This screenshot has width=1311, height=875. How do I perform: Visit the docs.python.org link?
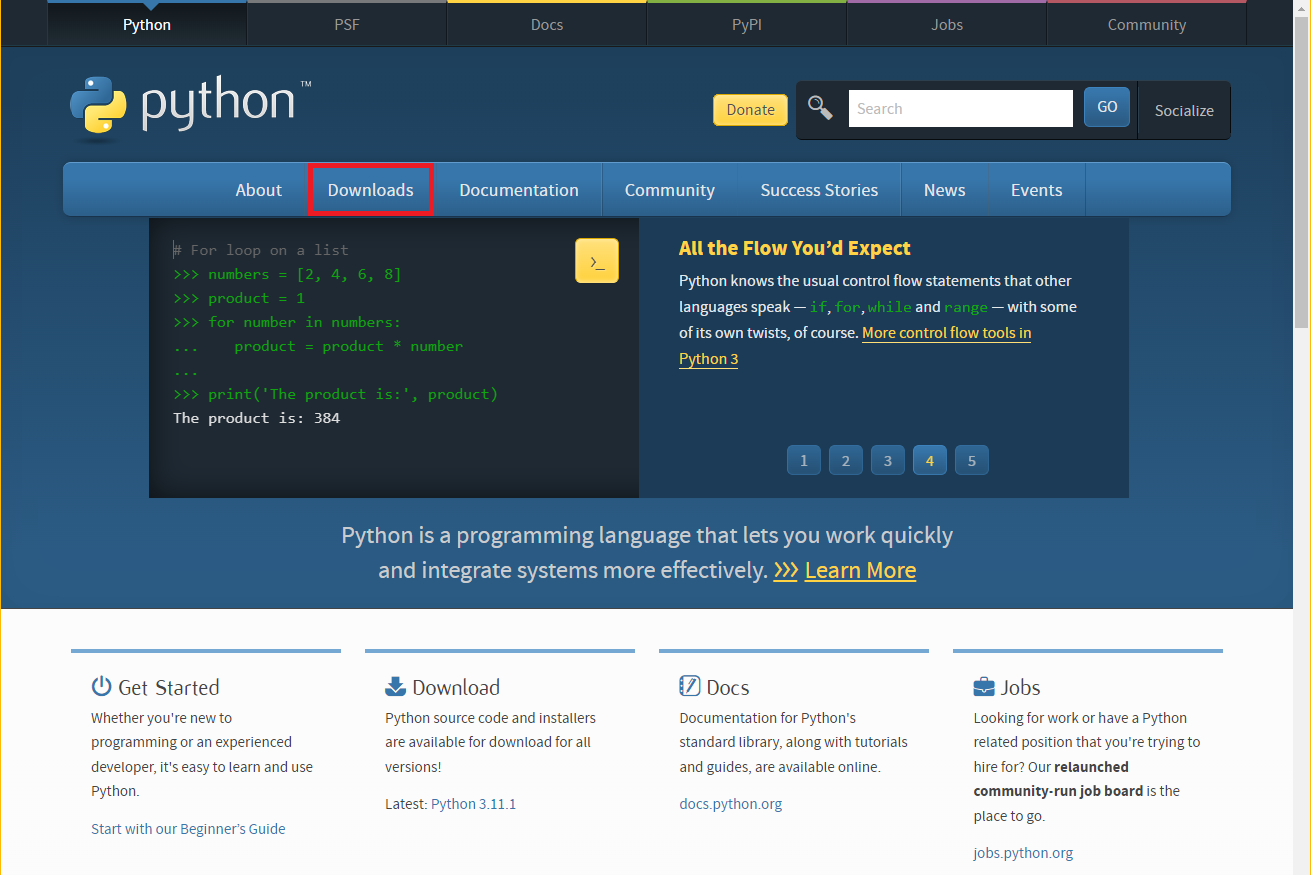pos(731,804)
